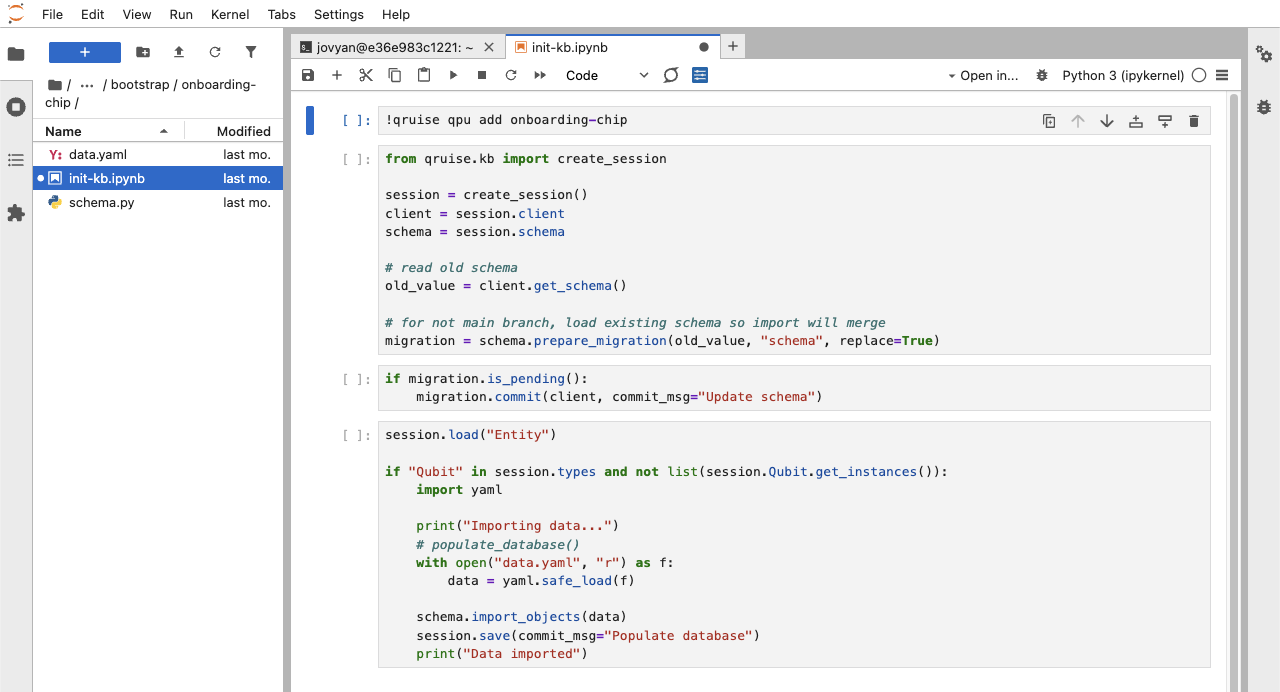The height and width of the screenshot is (692, 1280).
Task: Cut selected cell using the scissors icon
Action: pos(366,75)
